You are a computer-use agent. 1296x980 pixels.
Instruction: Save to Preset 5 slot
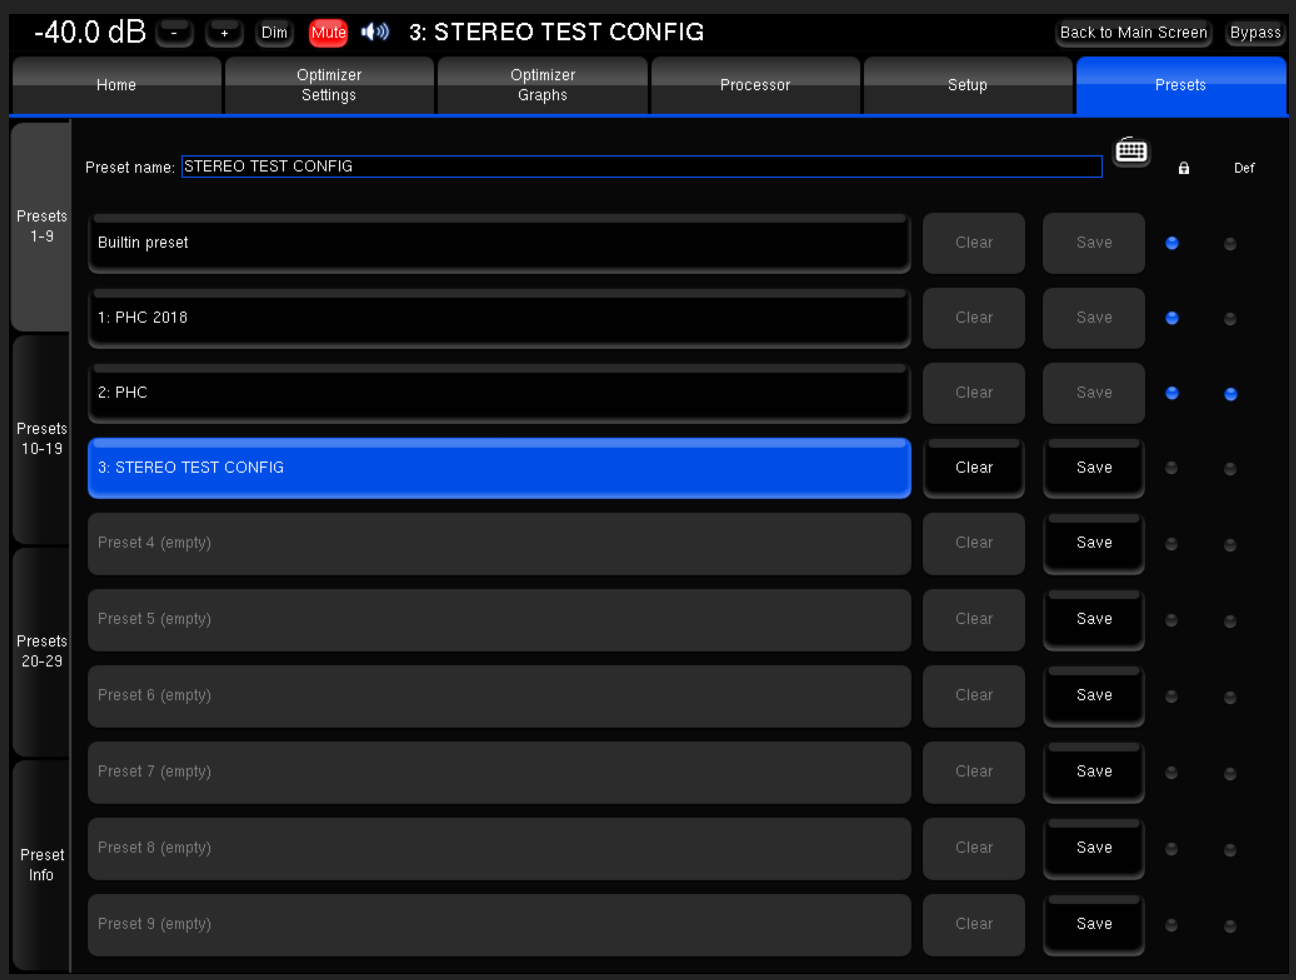click(1094, 619)
